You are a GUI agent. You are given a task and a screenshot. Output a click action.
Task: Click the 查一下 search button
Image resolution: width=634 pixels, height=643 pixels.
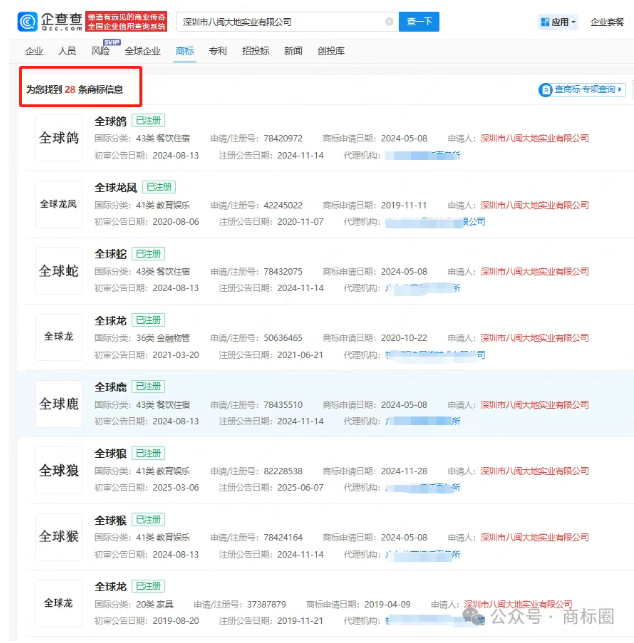coord(419,21)
